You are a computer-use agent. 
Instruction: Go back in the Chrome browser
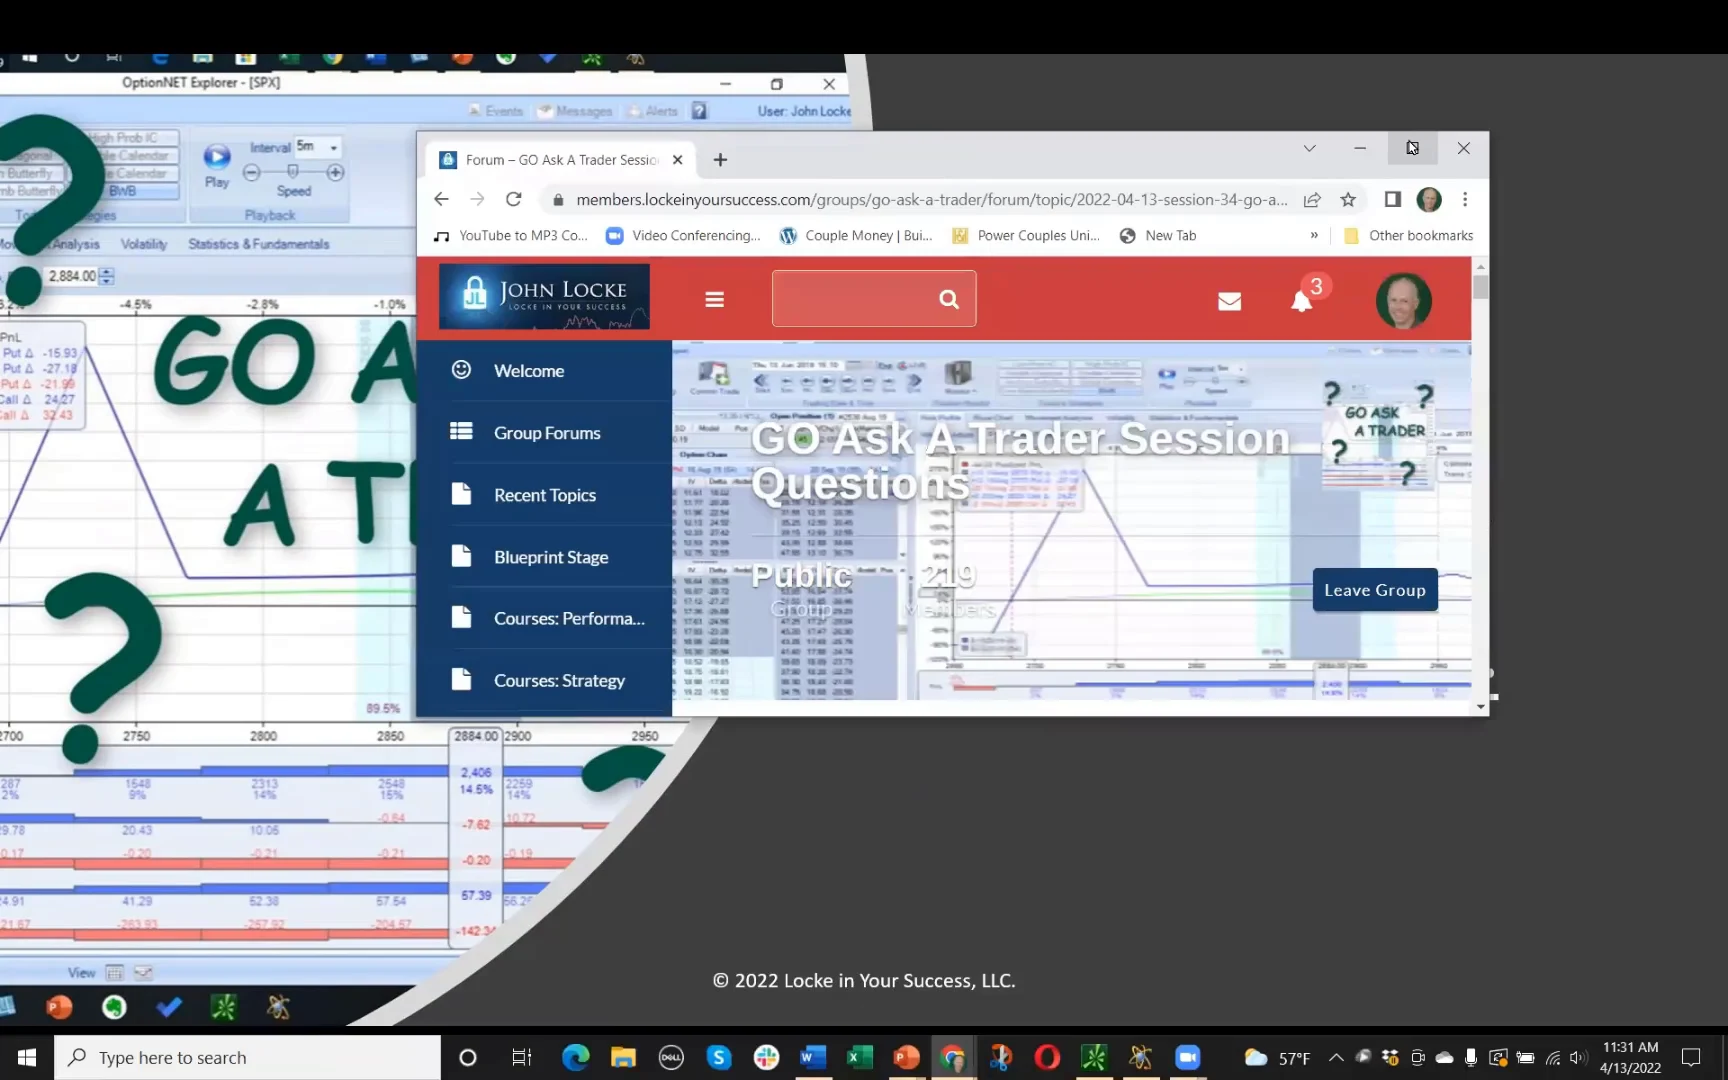[x=441, y=199]
